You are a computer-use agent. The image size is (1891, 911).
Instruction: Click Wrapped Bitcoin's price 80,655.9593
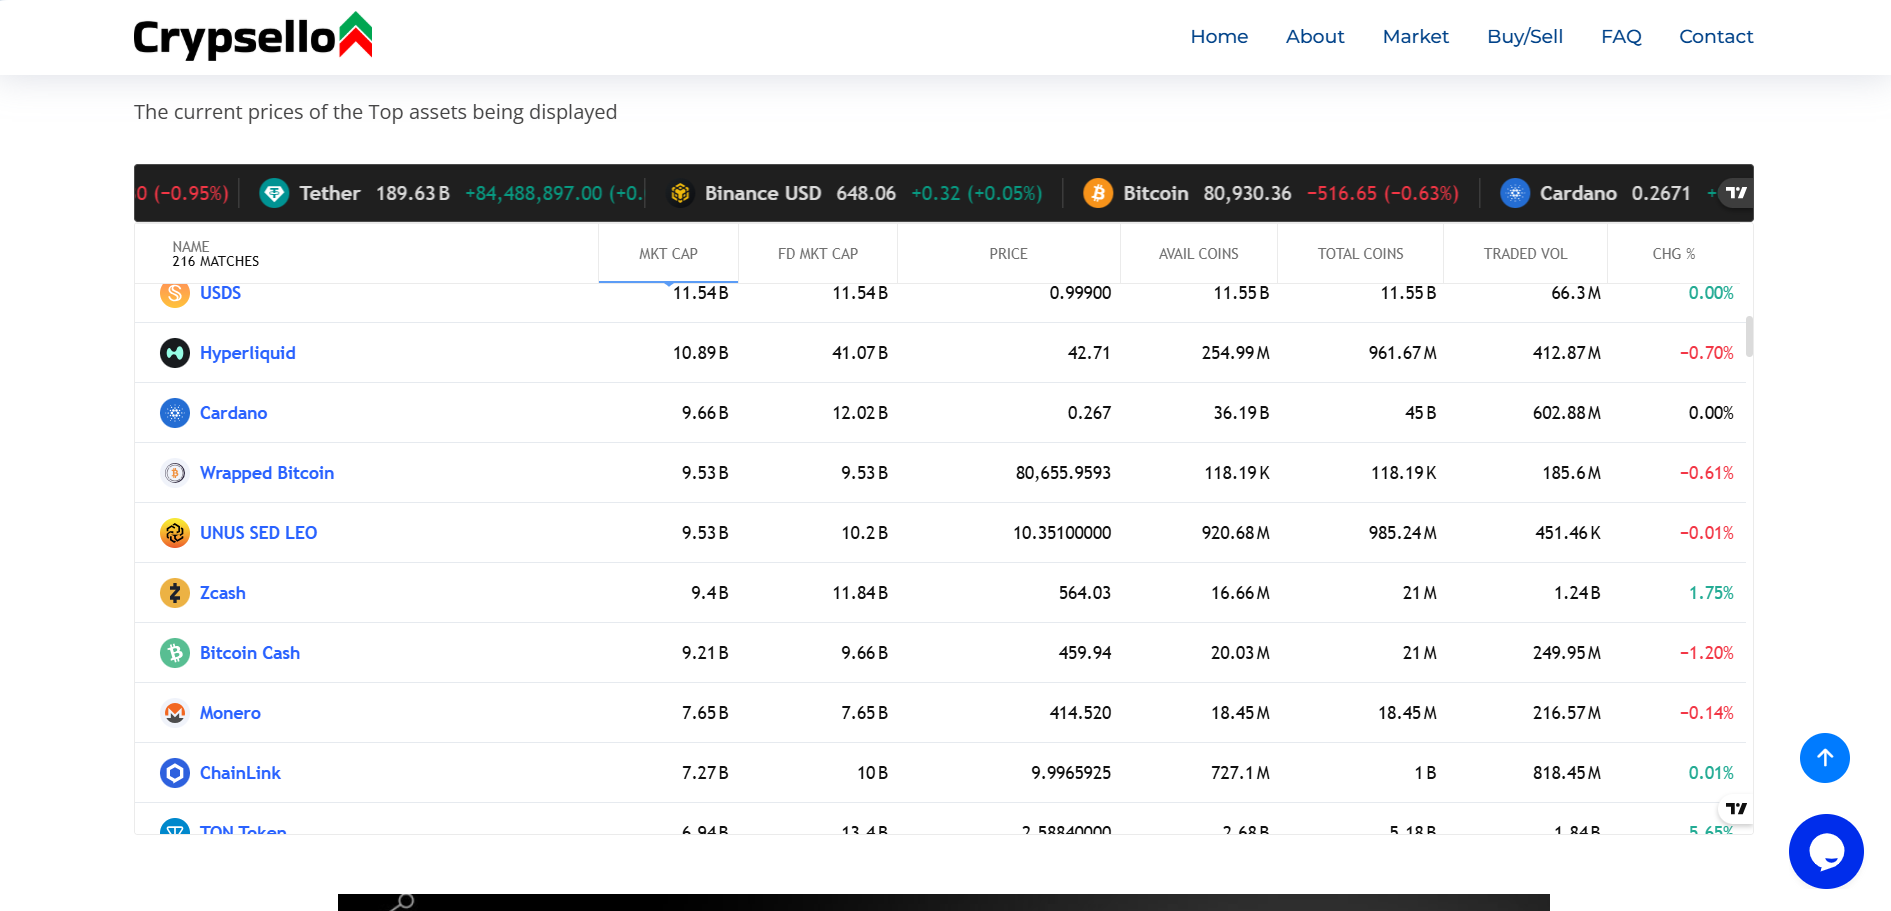point(1063,473)
